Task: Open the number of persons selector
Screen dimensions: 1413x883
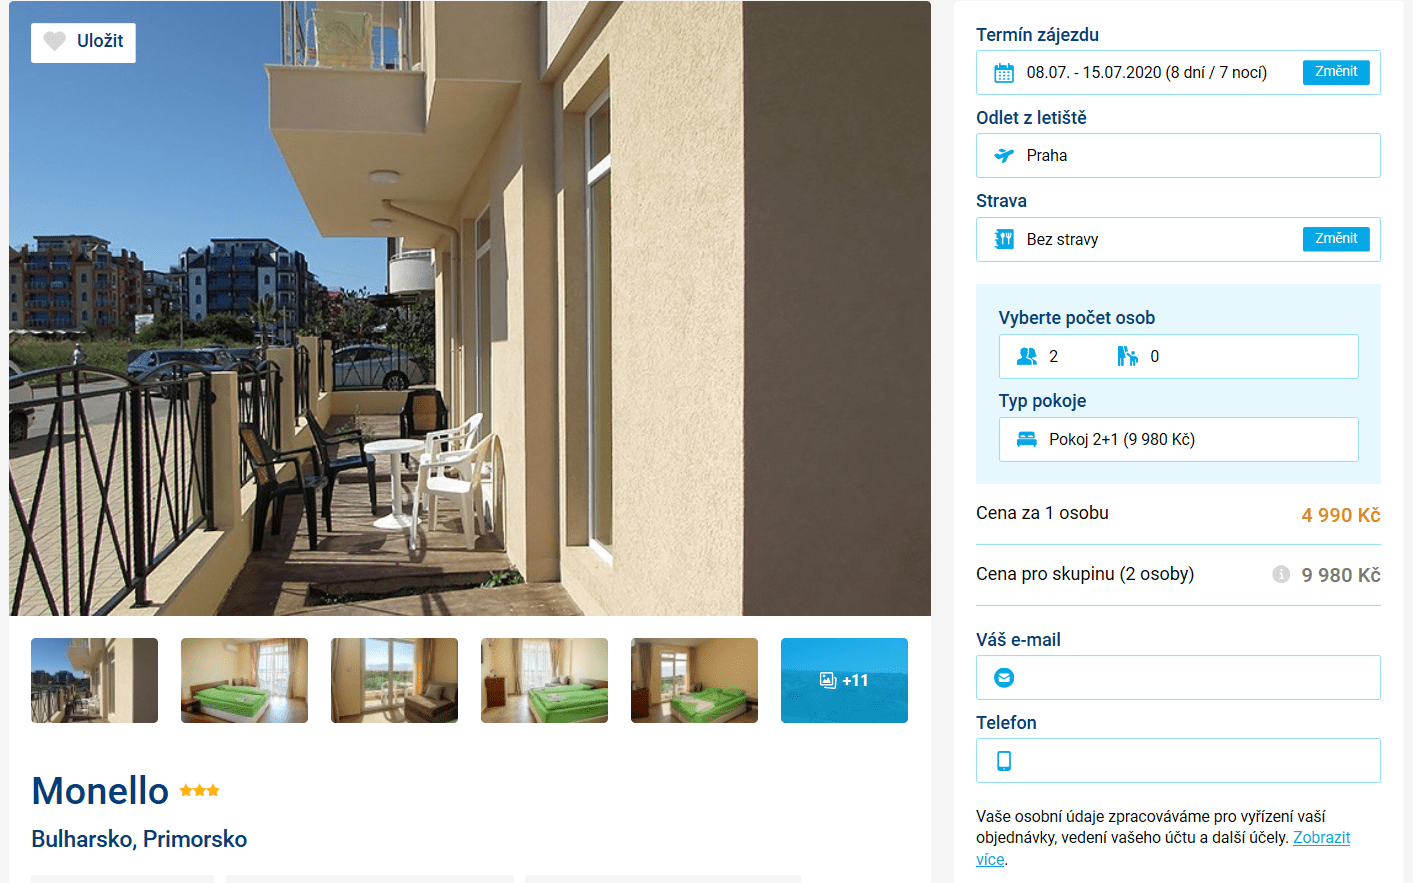Action: (1178, 356)
